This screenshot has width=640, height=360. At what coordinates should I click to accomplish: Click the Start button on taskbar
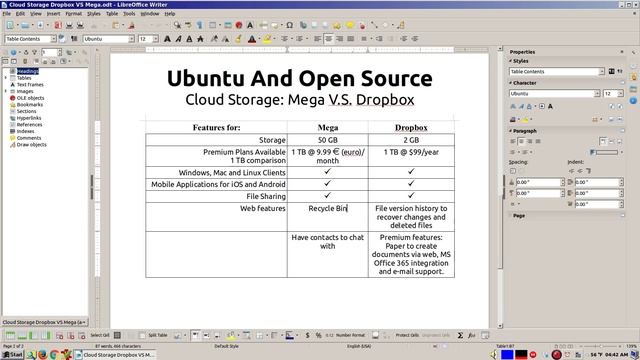click(x=13, y=355)
